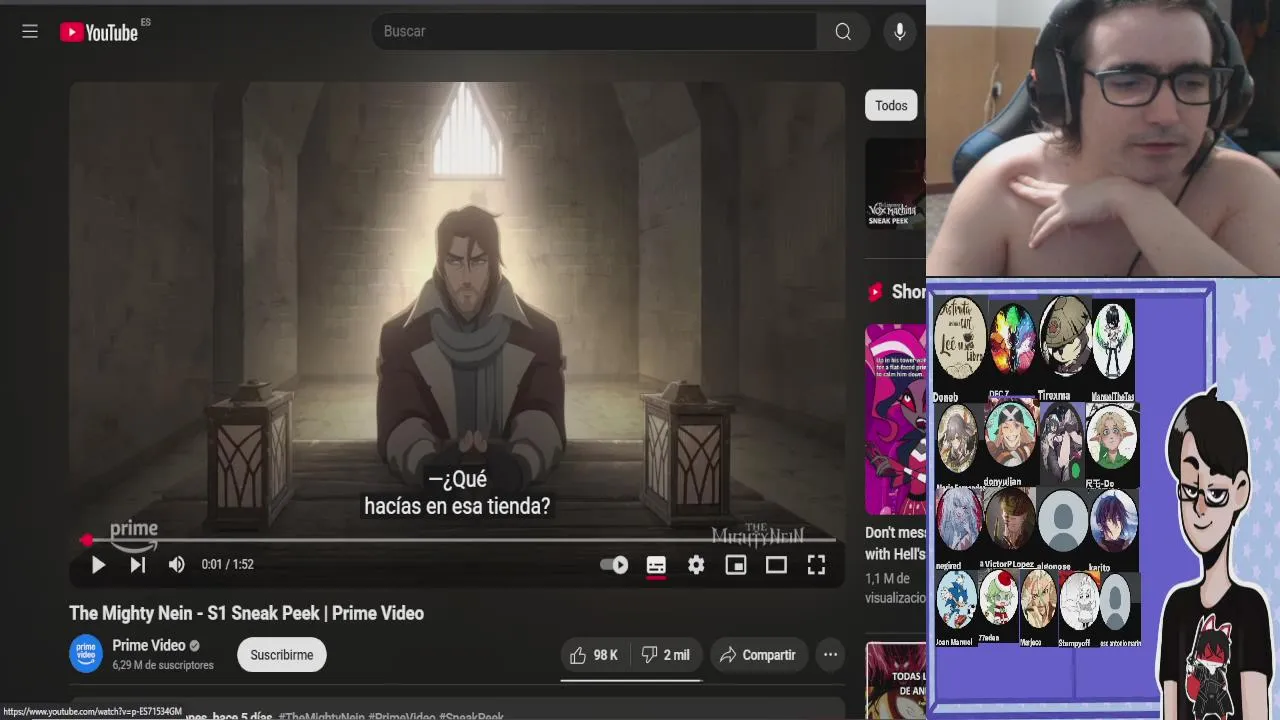Open the YouTube guide hamburger menu

(x=30, y=31)
